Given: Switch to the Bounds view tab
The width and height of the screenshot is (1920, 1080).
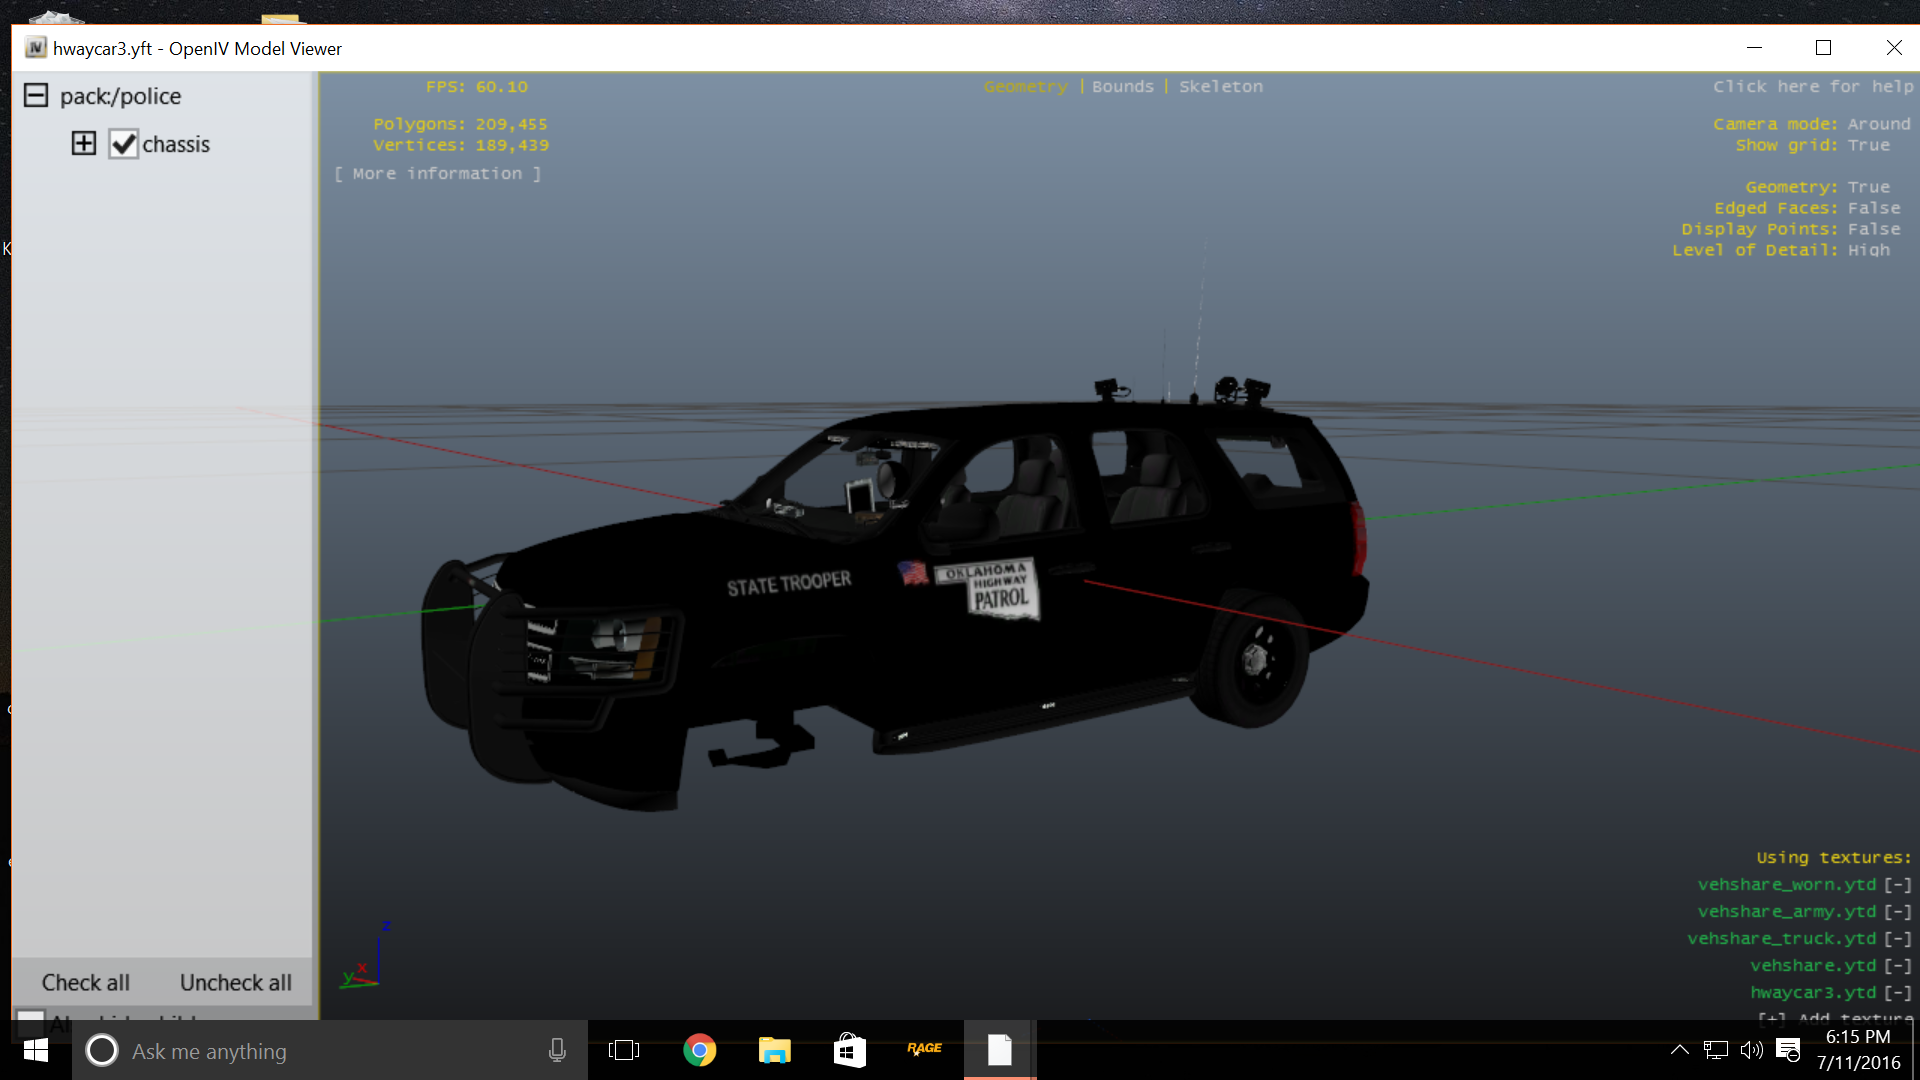Looking at the screenshot, I should (1122, 87).
